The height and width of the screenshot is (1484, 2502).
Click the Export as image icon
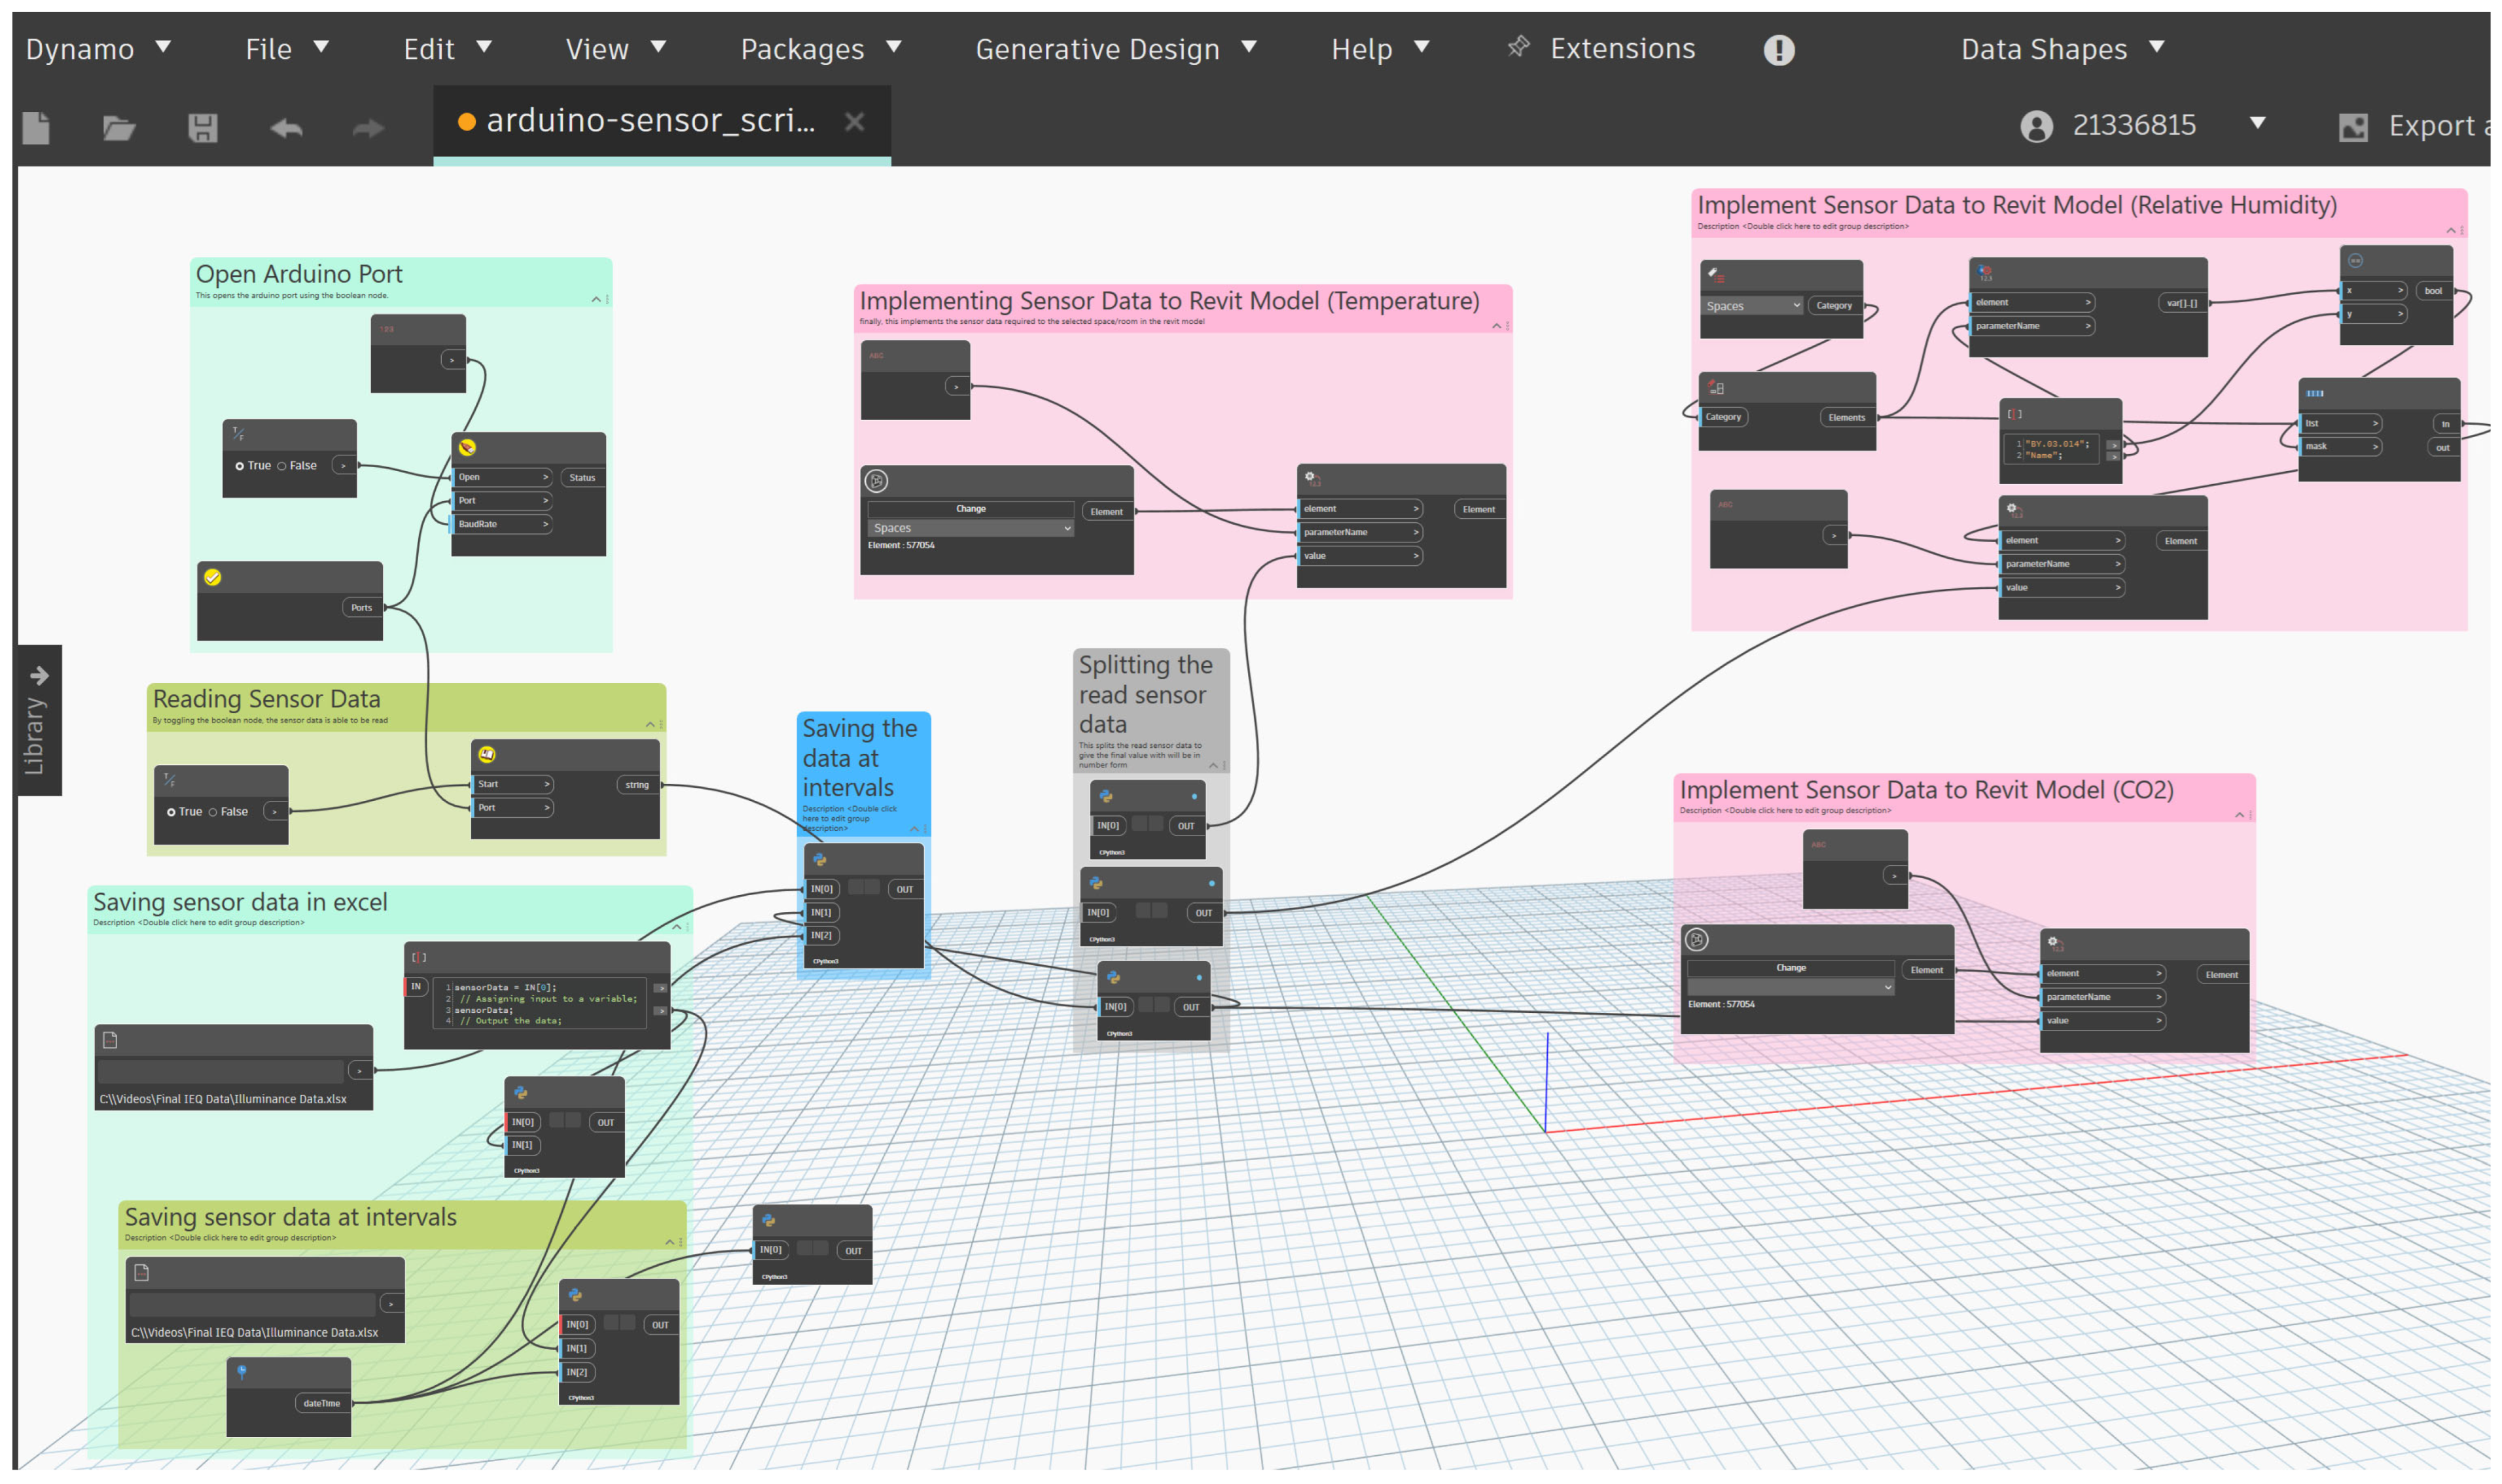click(x=2353, y=127)
